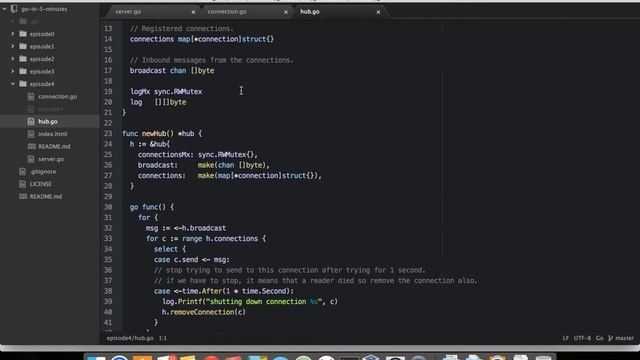Screen dimensions: 640x360
Task: Place cursor on 'broadcast chan []byte' line
Action: coord(172,71)
